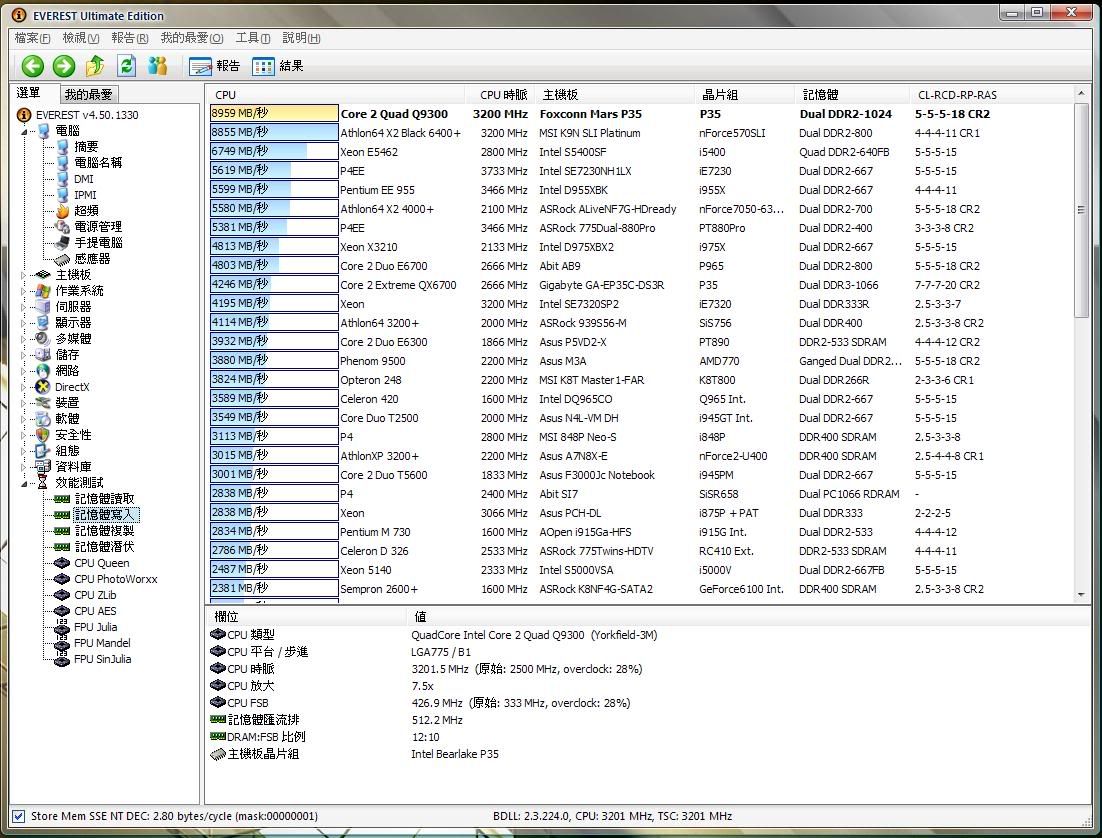
Task: Open the 結果 results toolbar button
Action: pos(278,66)
